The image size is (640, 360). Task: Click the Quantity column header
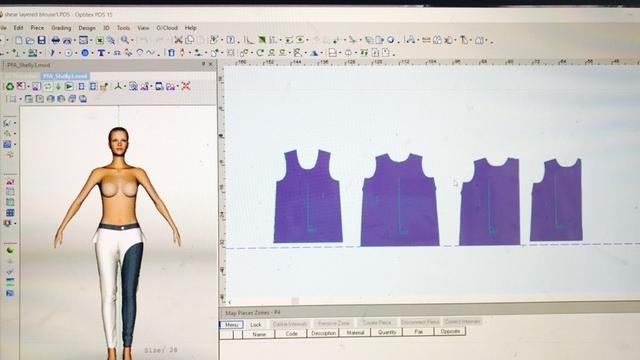(387, 332)
